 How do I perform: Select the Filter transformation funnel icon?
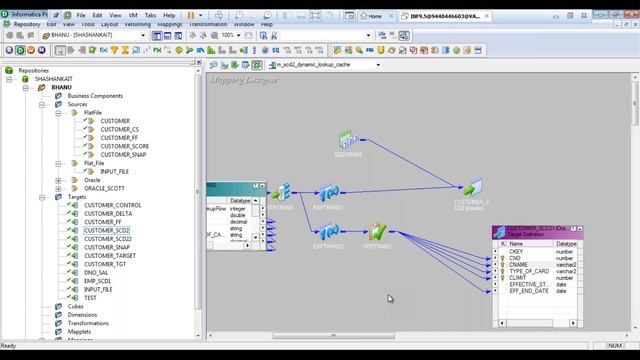[114, 50]
